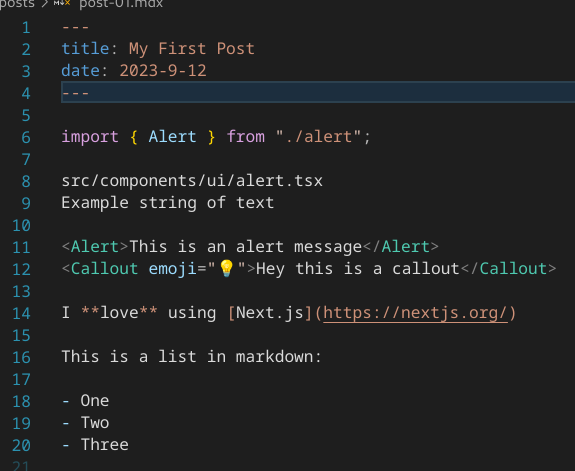Place cursor in highlighted line 4 dashes
Viewport: 575px width, 471px height.
75,93
